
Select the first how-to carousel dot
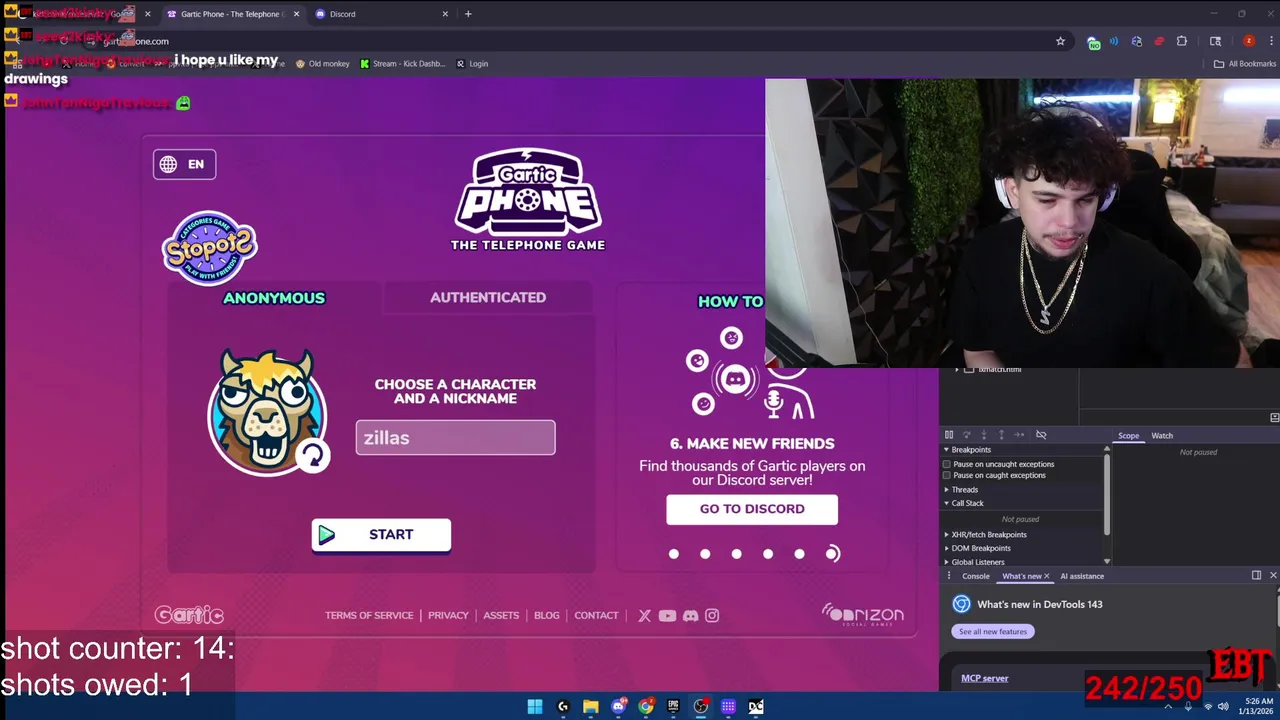(x=674, y=554)
